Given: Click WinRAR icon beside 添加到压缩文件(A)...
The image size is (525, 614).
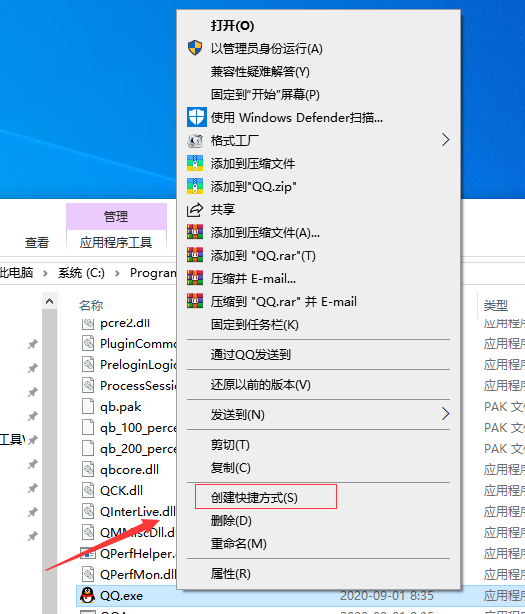Looking at the screenshot, I should (195, 232).
